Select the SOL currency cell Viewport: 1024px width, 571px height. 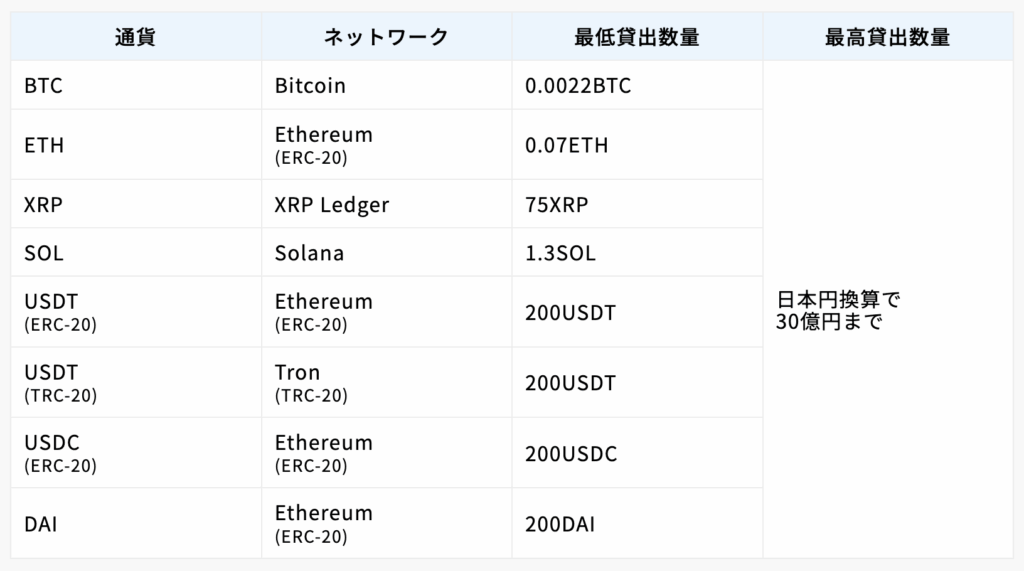[x=44, y=253]
